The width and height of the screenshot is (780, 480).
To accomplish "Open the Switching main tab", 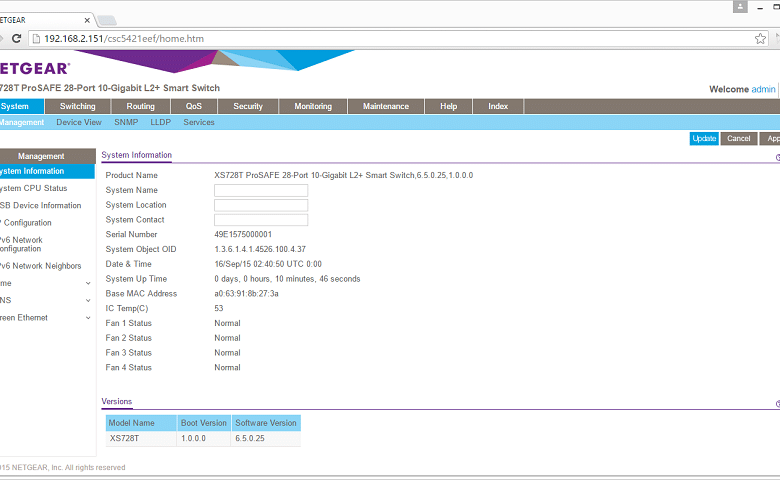I will coord(78,106).
